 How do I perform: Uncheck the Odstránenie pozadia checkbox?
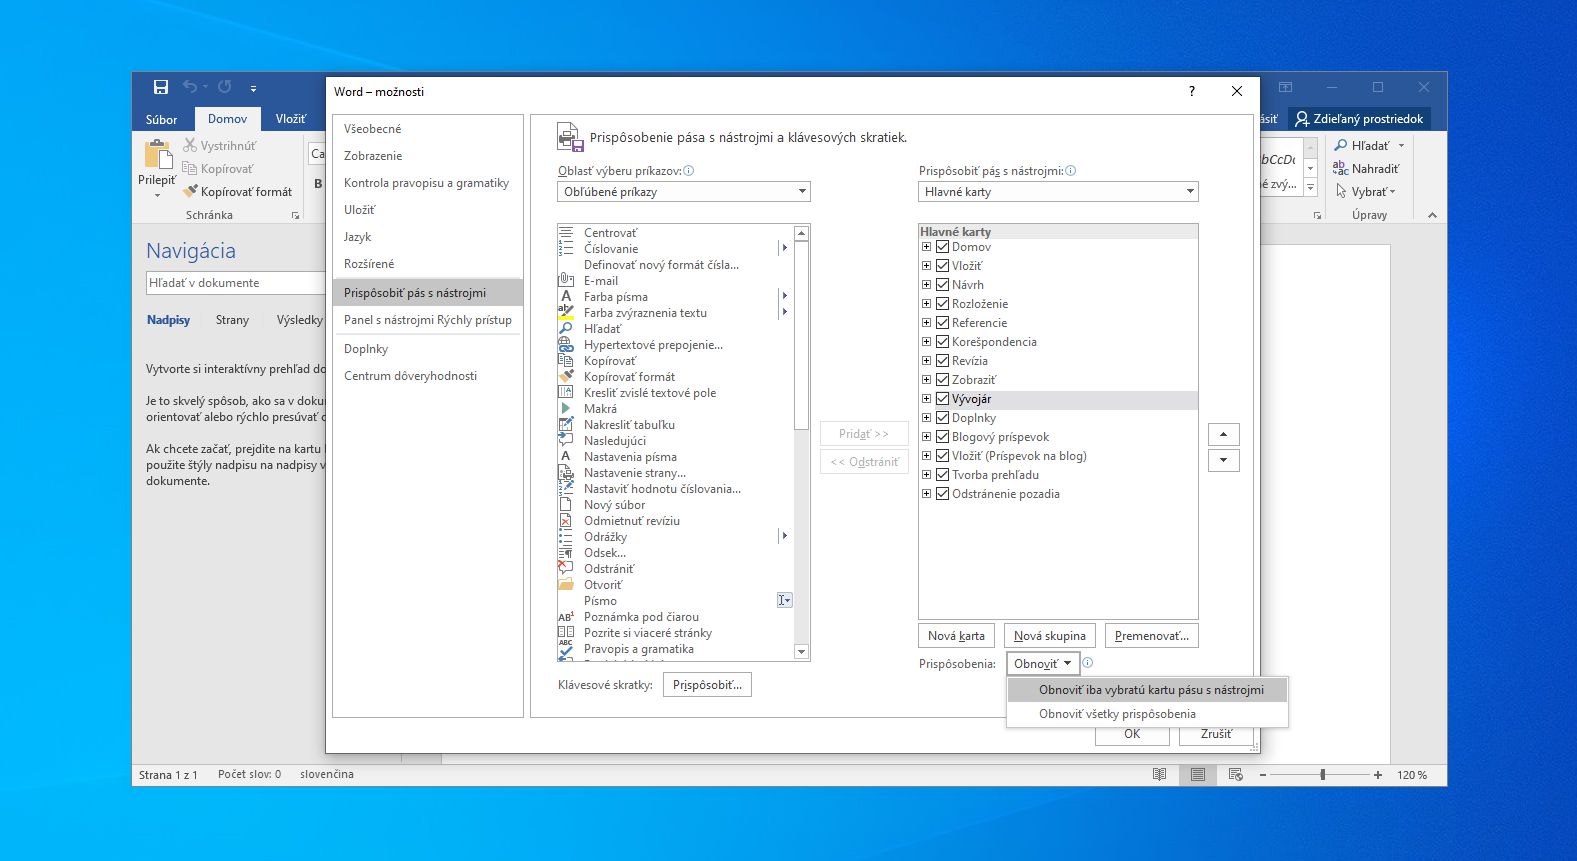[x=942, y=494]
